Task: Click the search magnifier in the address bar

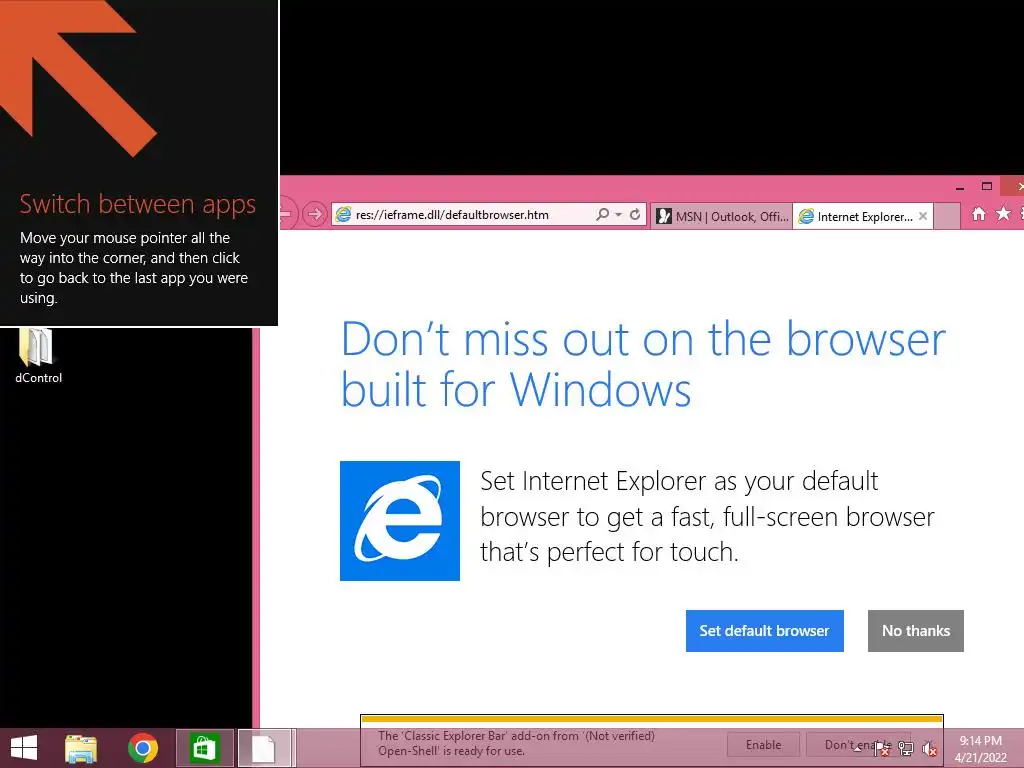Action: (x=603, y=214)
